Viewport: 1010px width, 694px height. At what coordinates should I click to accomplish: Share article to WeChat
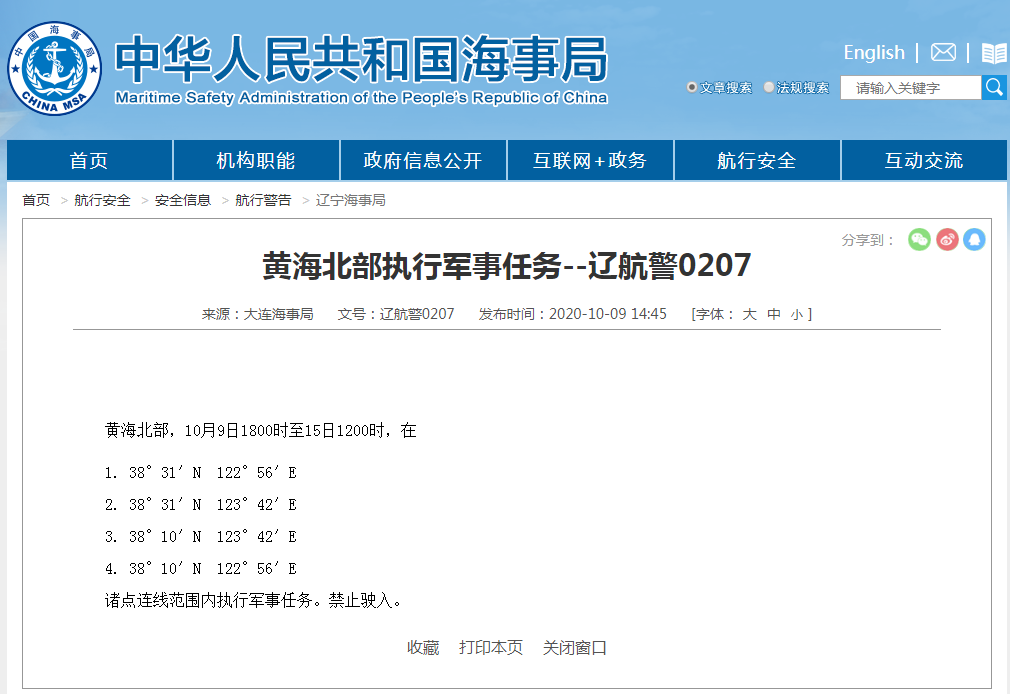919,240
